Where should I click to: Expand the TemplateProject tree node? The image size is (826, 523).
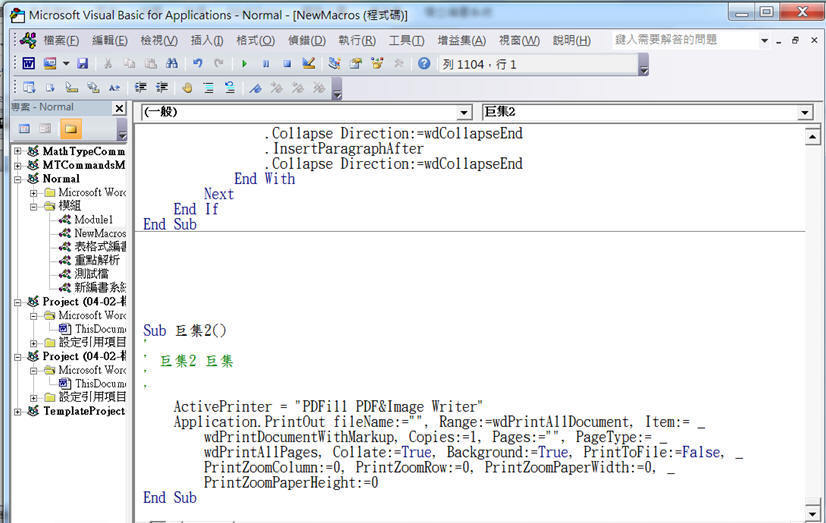(x=18, y=411)
